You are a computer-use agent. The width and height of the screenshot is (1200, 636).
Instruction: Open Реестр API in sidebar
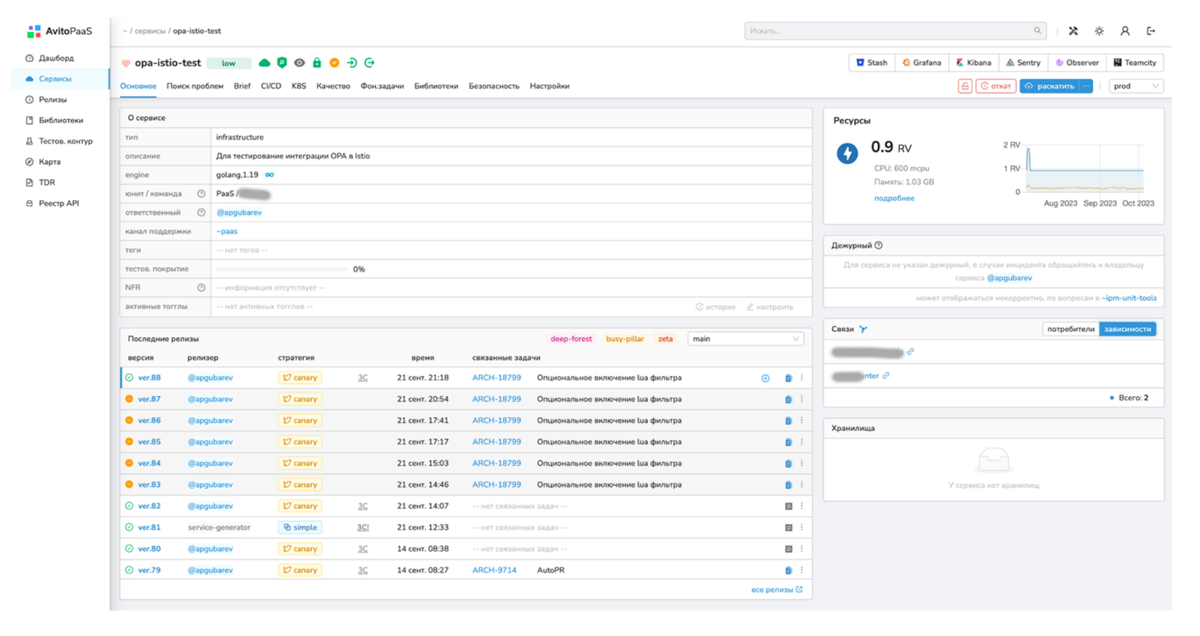[58, 203]
